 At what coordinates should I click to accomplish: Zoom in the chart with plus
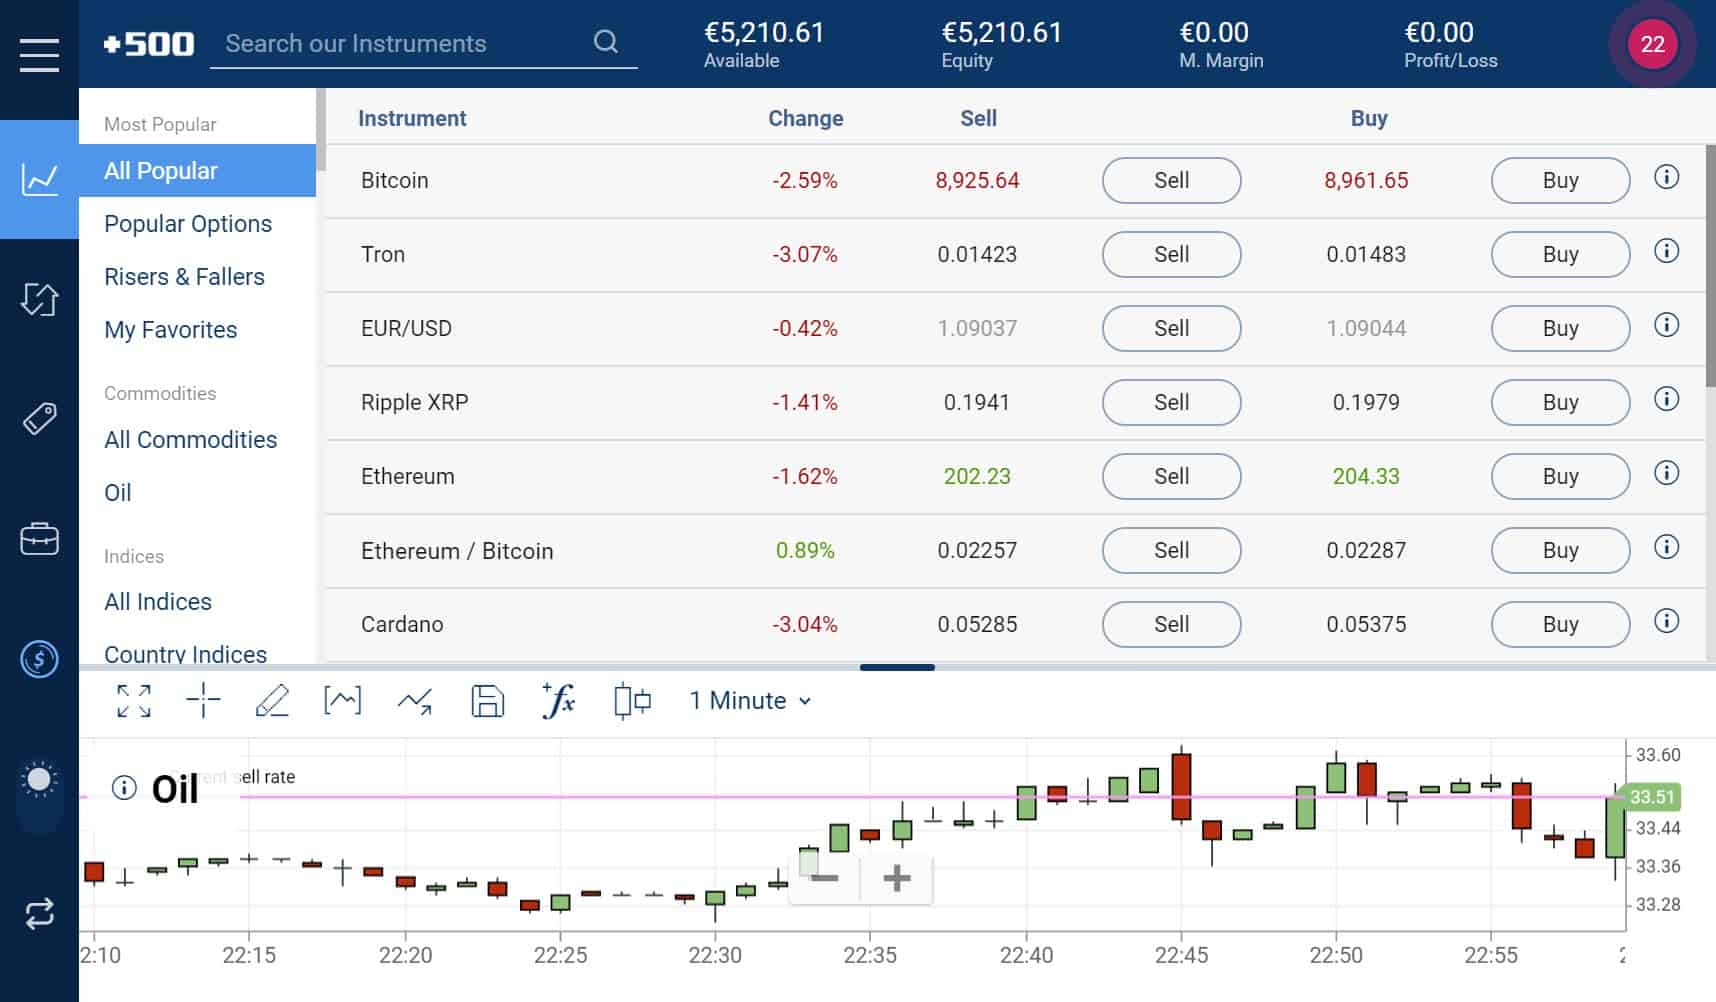tap(897, 879)
